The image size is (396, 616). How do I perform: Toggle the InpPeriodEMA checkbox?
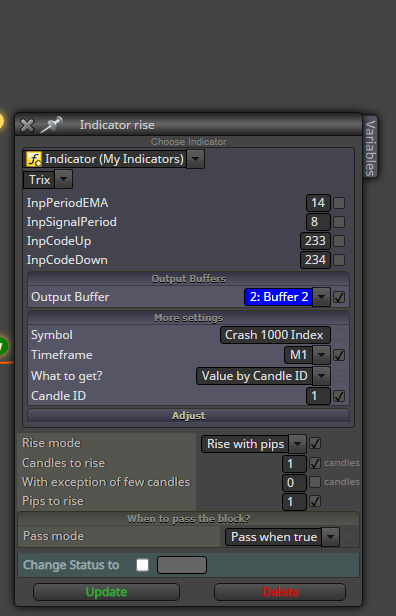click(x=339, y=203)
